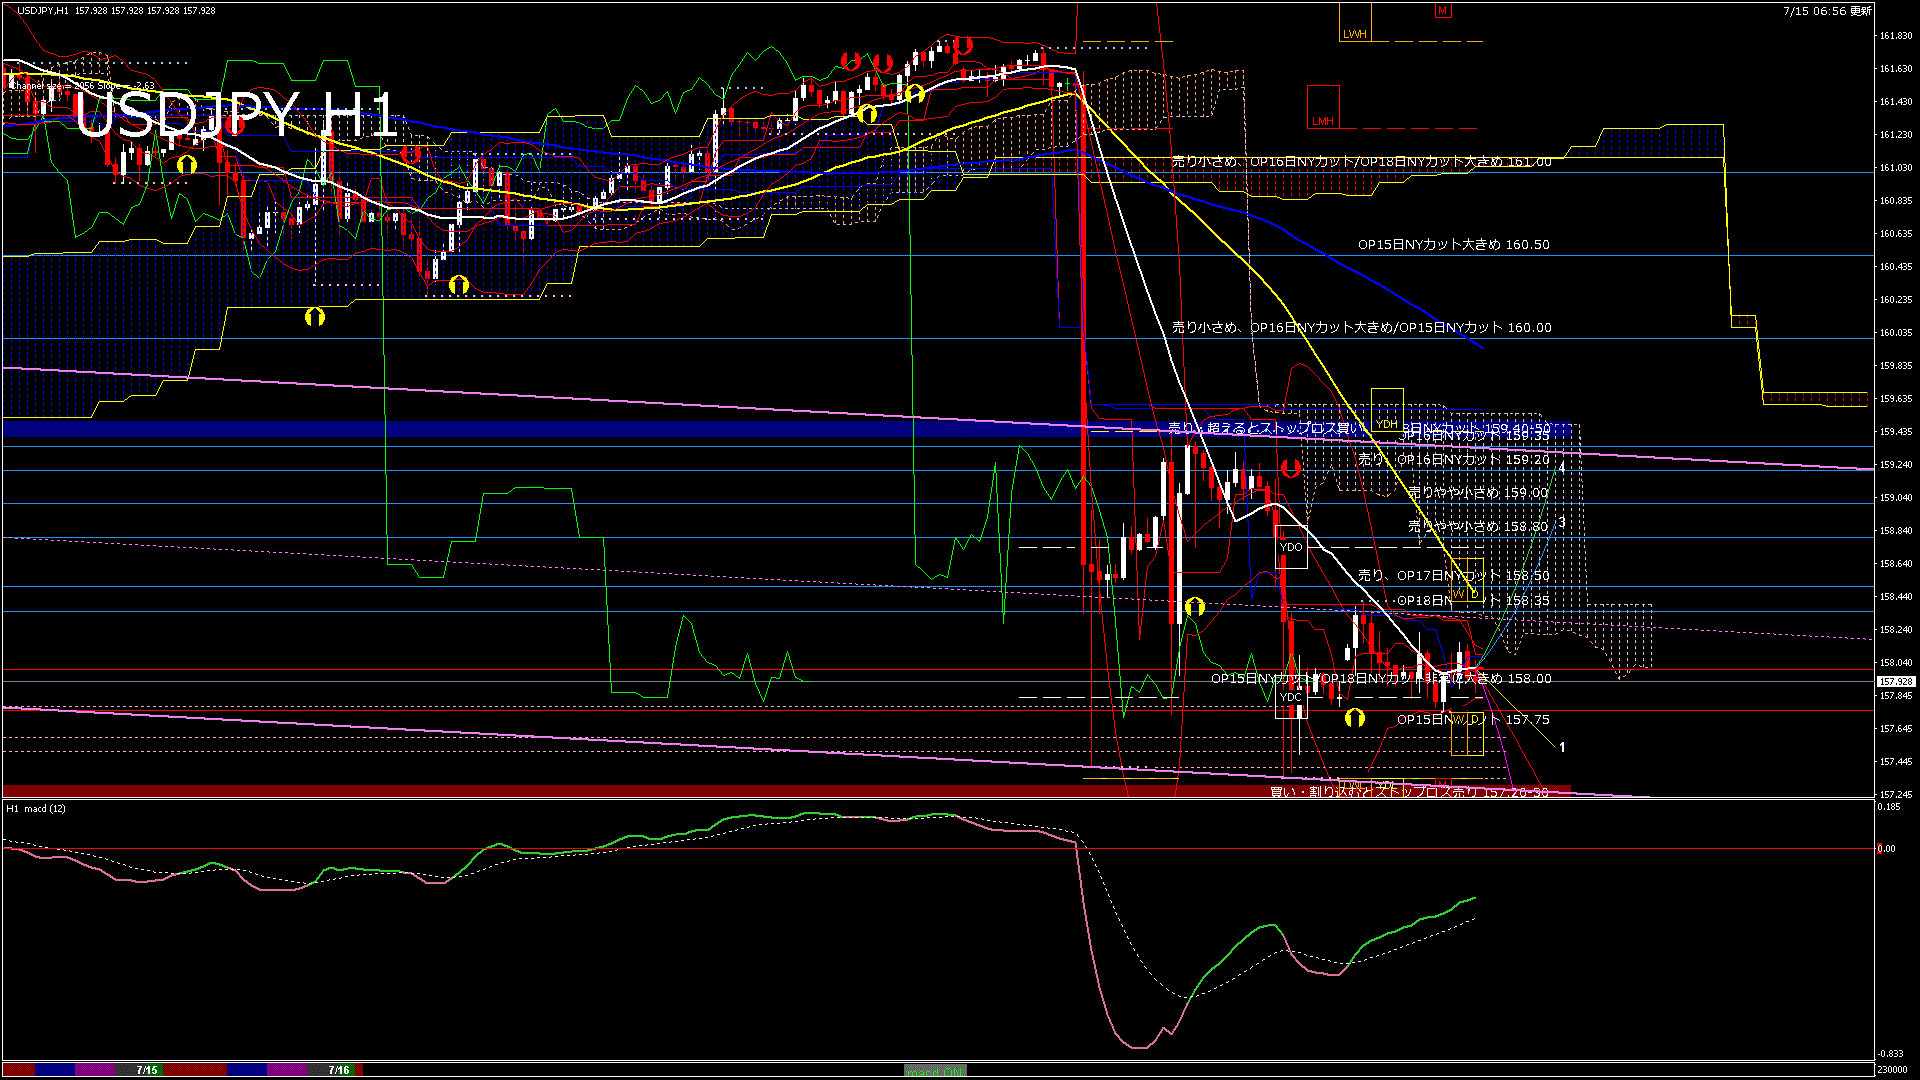The width and height of the screenshot is (1920, 1080).
Task: Click the large USDJPY H1 title text
Action: (236, 115)
